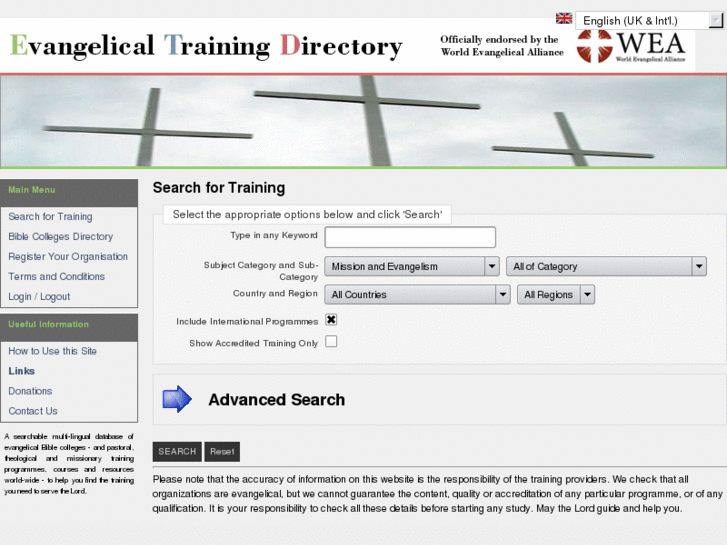Open Bible Colleges Directory menu item
This screenshot has height=545, width=727.
pos(60,237)
